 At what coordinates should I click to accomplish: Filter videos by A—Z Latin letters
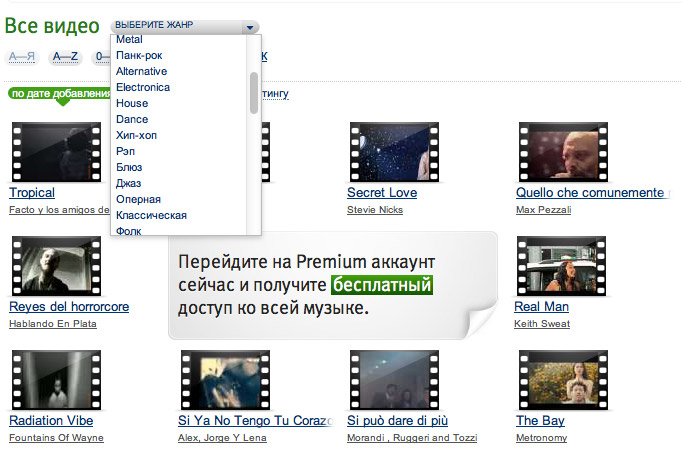tap(65, 57)
